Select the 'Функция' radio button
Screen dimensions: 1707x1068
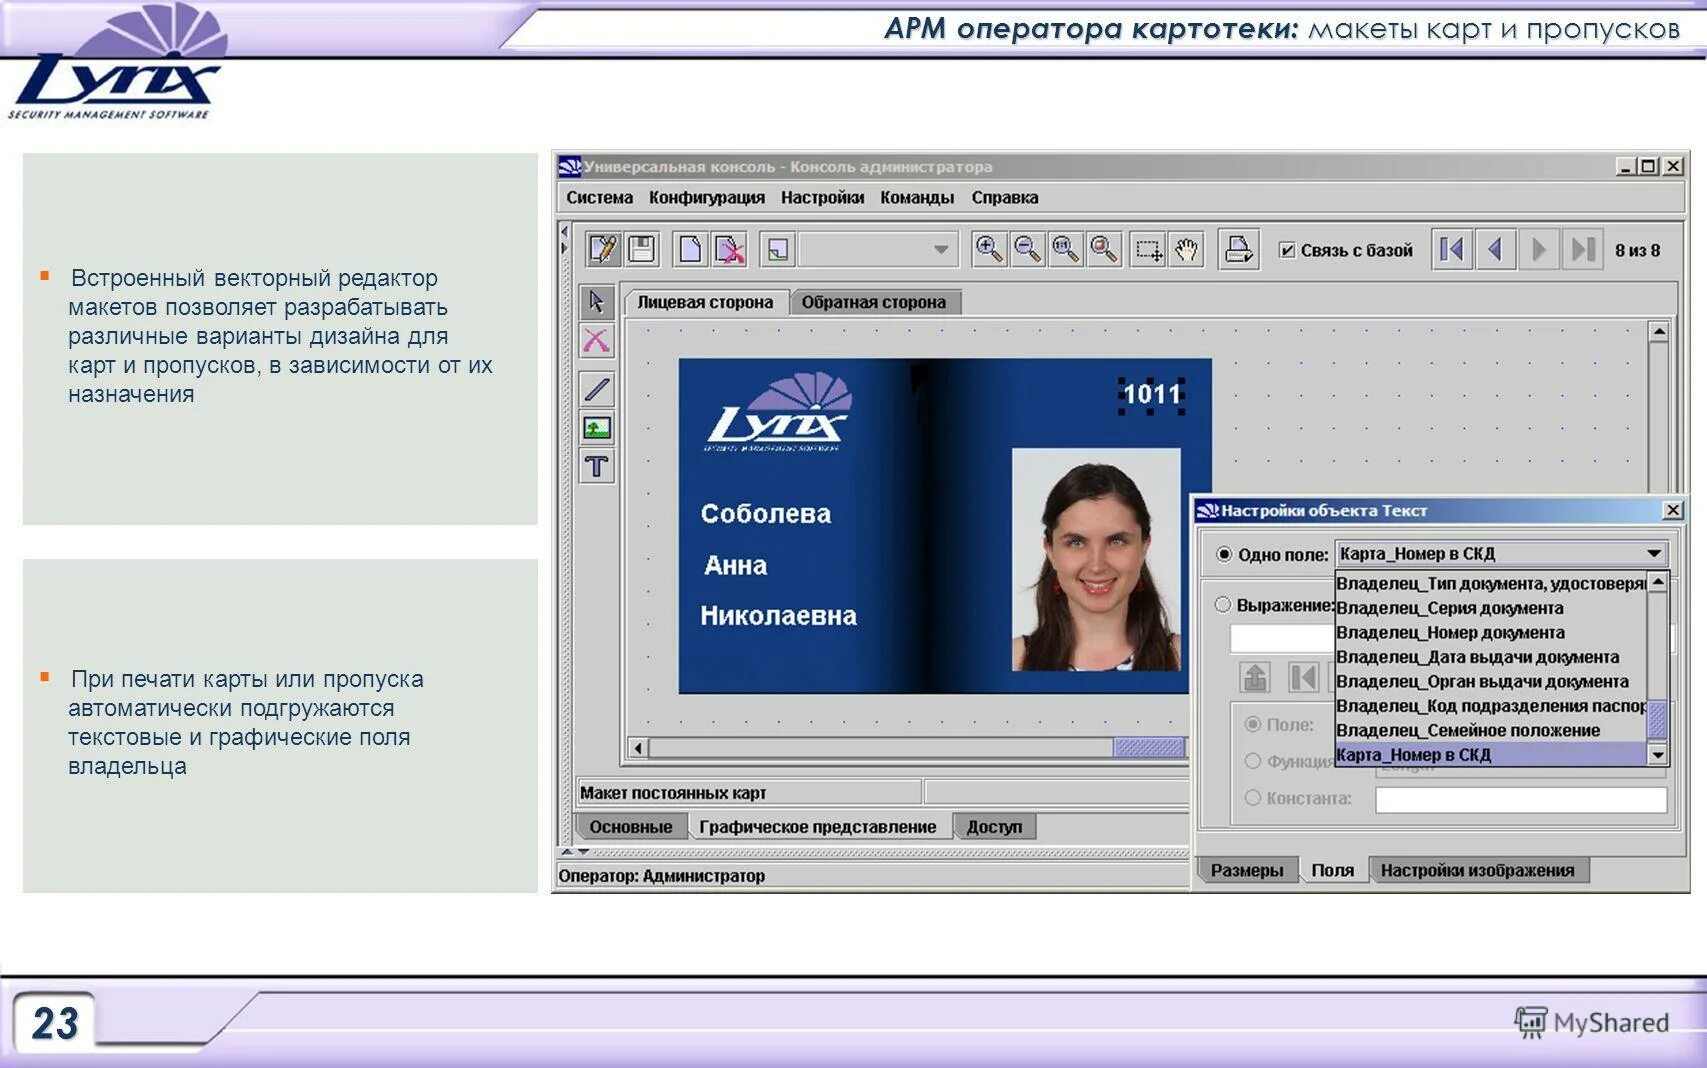coord(1252,761)
